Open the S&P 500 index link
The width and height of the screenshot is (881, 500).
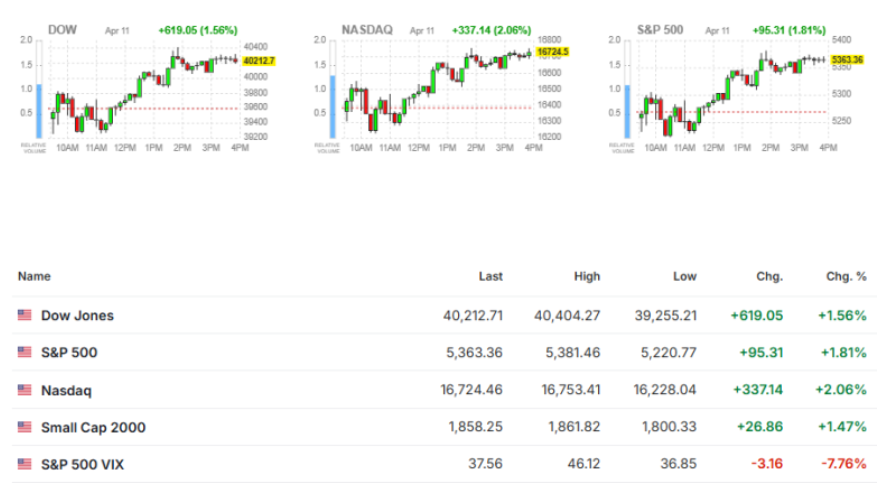click(69, 353)
